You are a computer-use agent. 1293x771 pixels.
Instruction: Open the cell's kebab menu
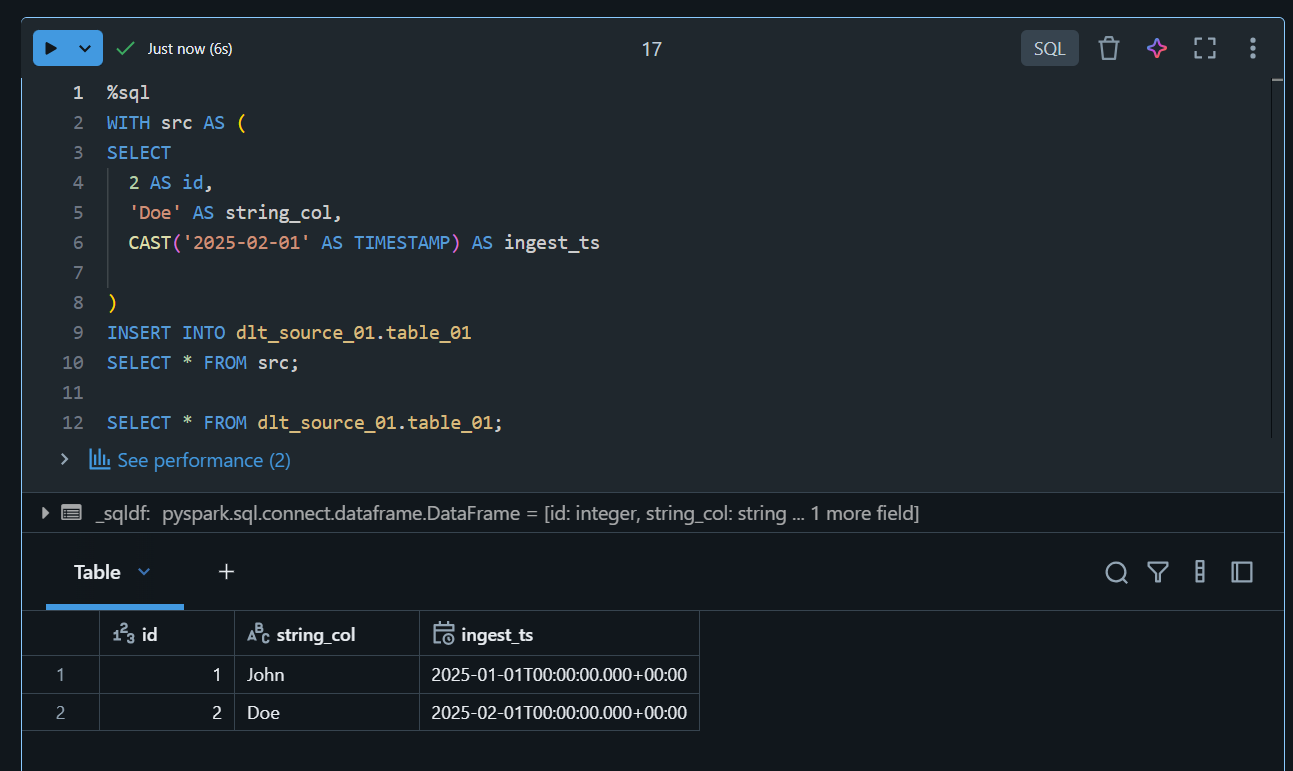coord(1252,47)
